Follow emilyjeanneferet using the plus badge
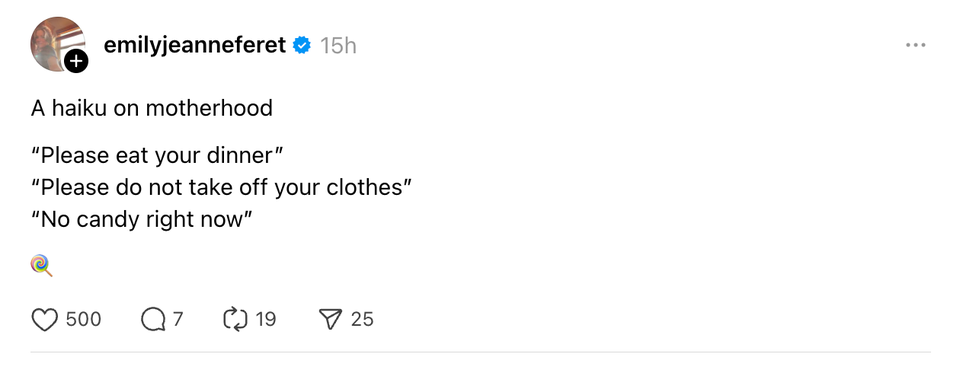Viewport: 960px width, 373px height. [x=76, y=61]
